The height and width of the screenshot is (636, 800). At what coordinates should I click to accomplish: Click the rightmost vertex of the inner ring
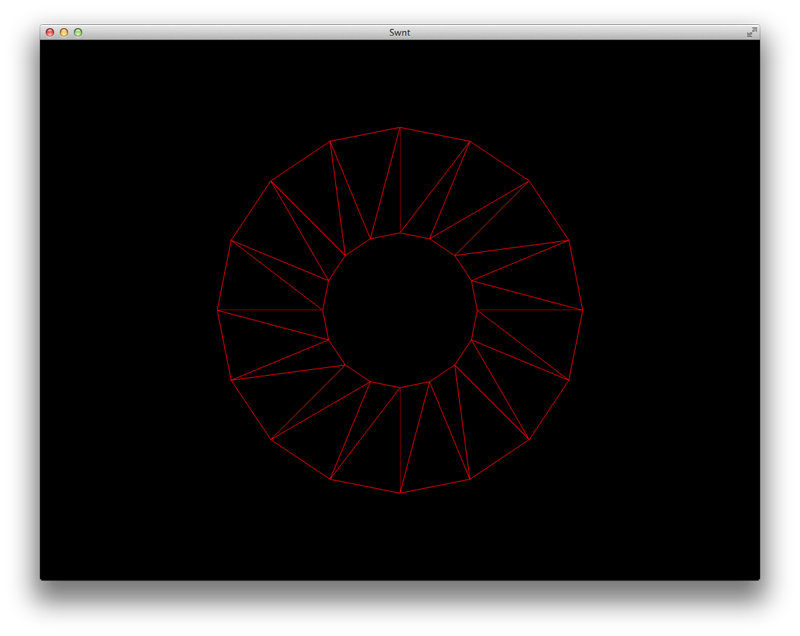(x=477, y=310)
